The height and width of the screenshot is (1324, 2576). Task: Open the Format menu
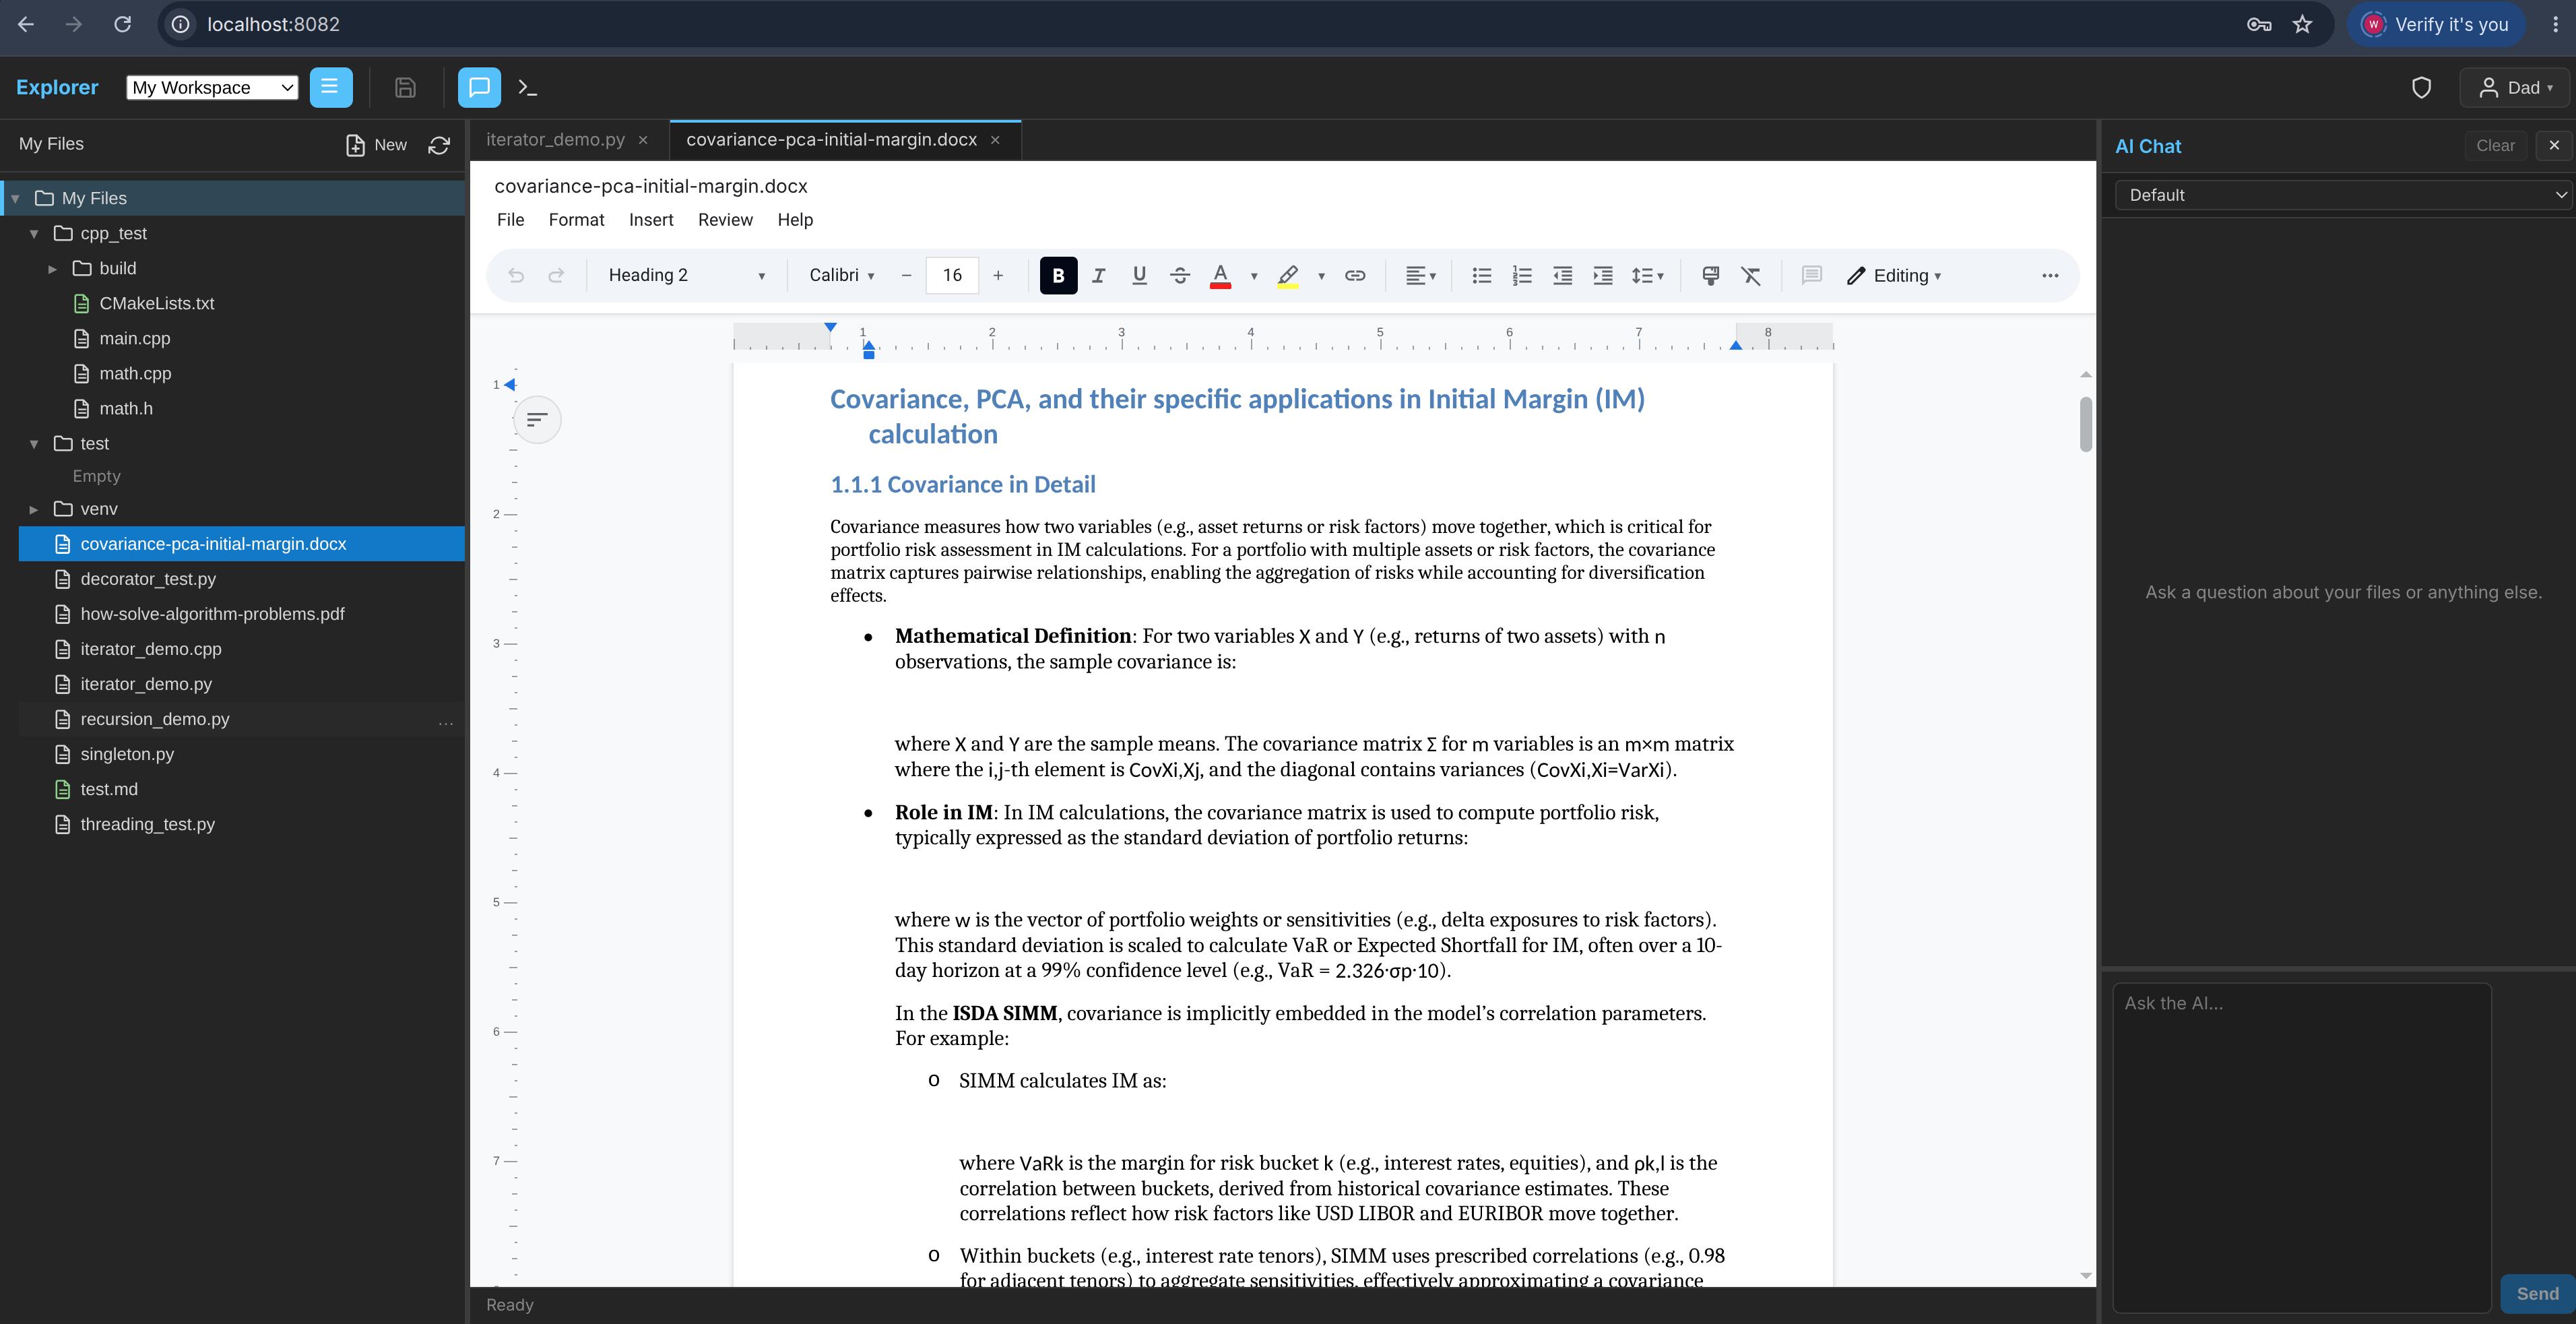tap(576, 220)
